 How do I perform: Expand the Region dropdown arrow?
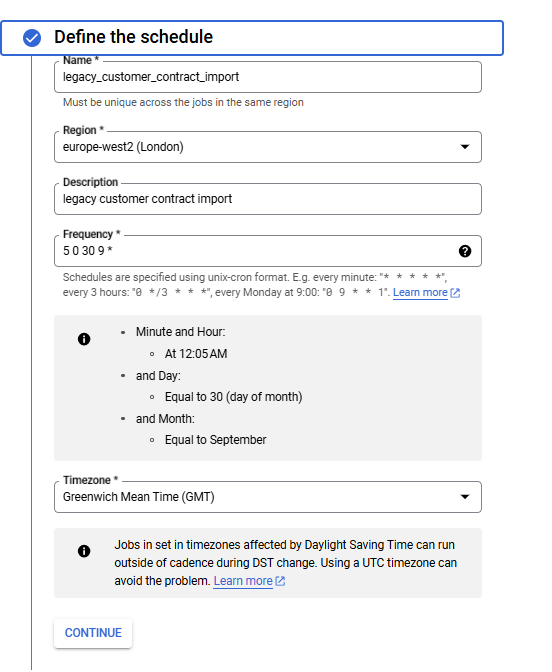coord(465,147)
